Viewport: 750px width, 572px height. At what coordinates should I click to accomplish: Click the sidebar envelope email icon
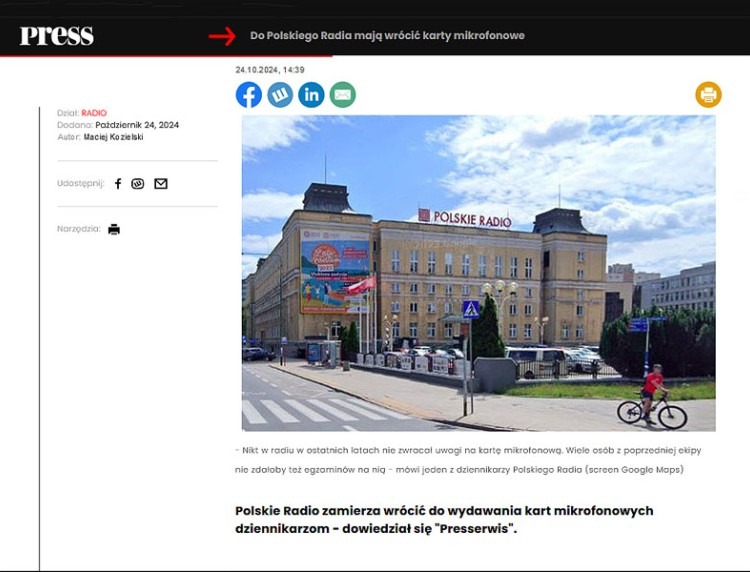[x=161, y=184]
